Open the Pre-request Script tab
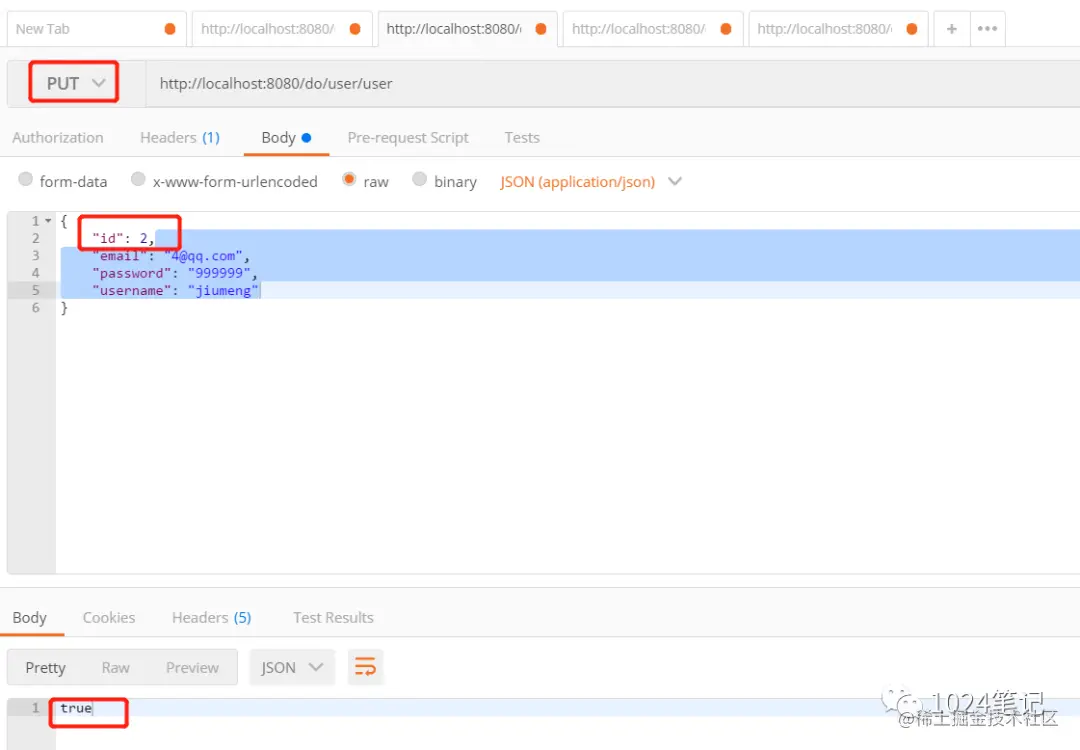1080x750 pixels. (x=408, y=138)
